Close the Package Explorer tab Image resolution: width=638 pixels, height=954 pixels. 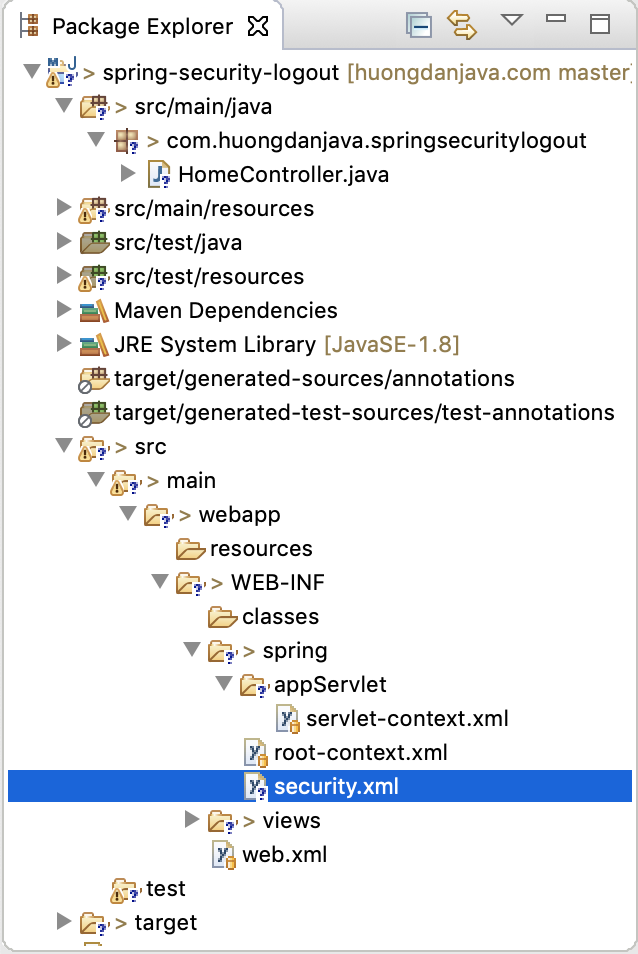click(x=258, y=26)
